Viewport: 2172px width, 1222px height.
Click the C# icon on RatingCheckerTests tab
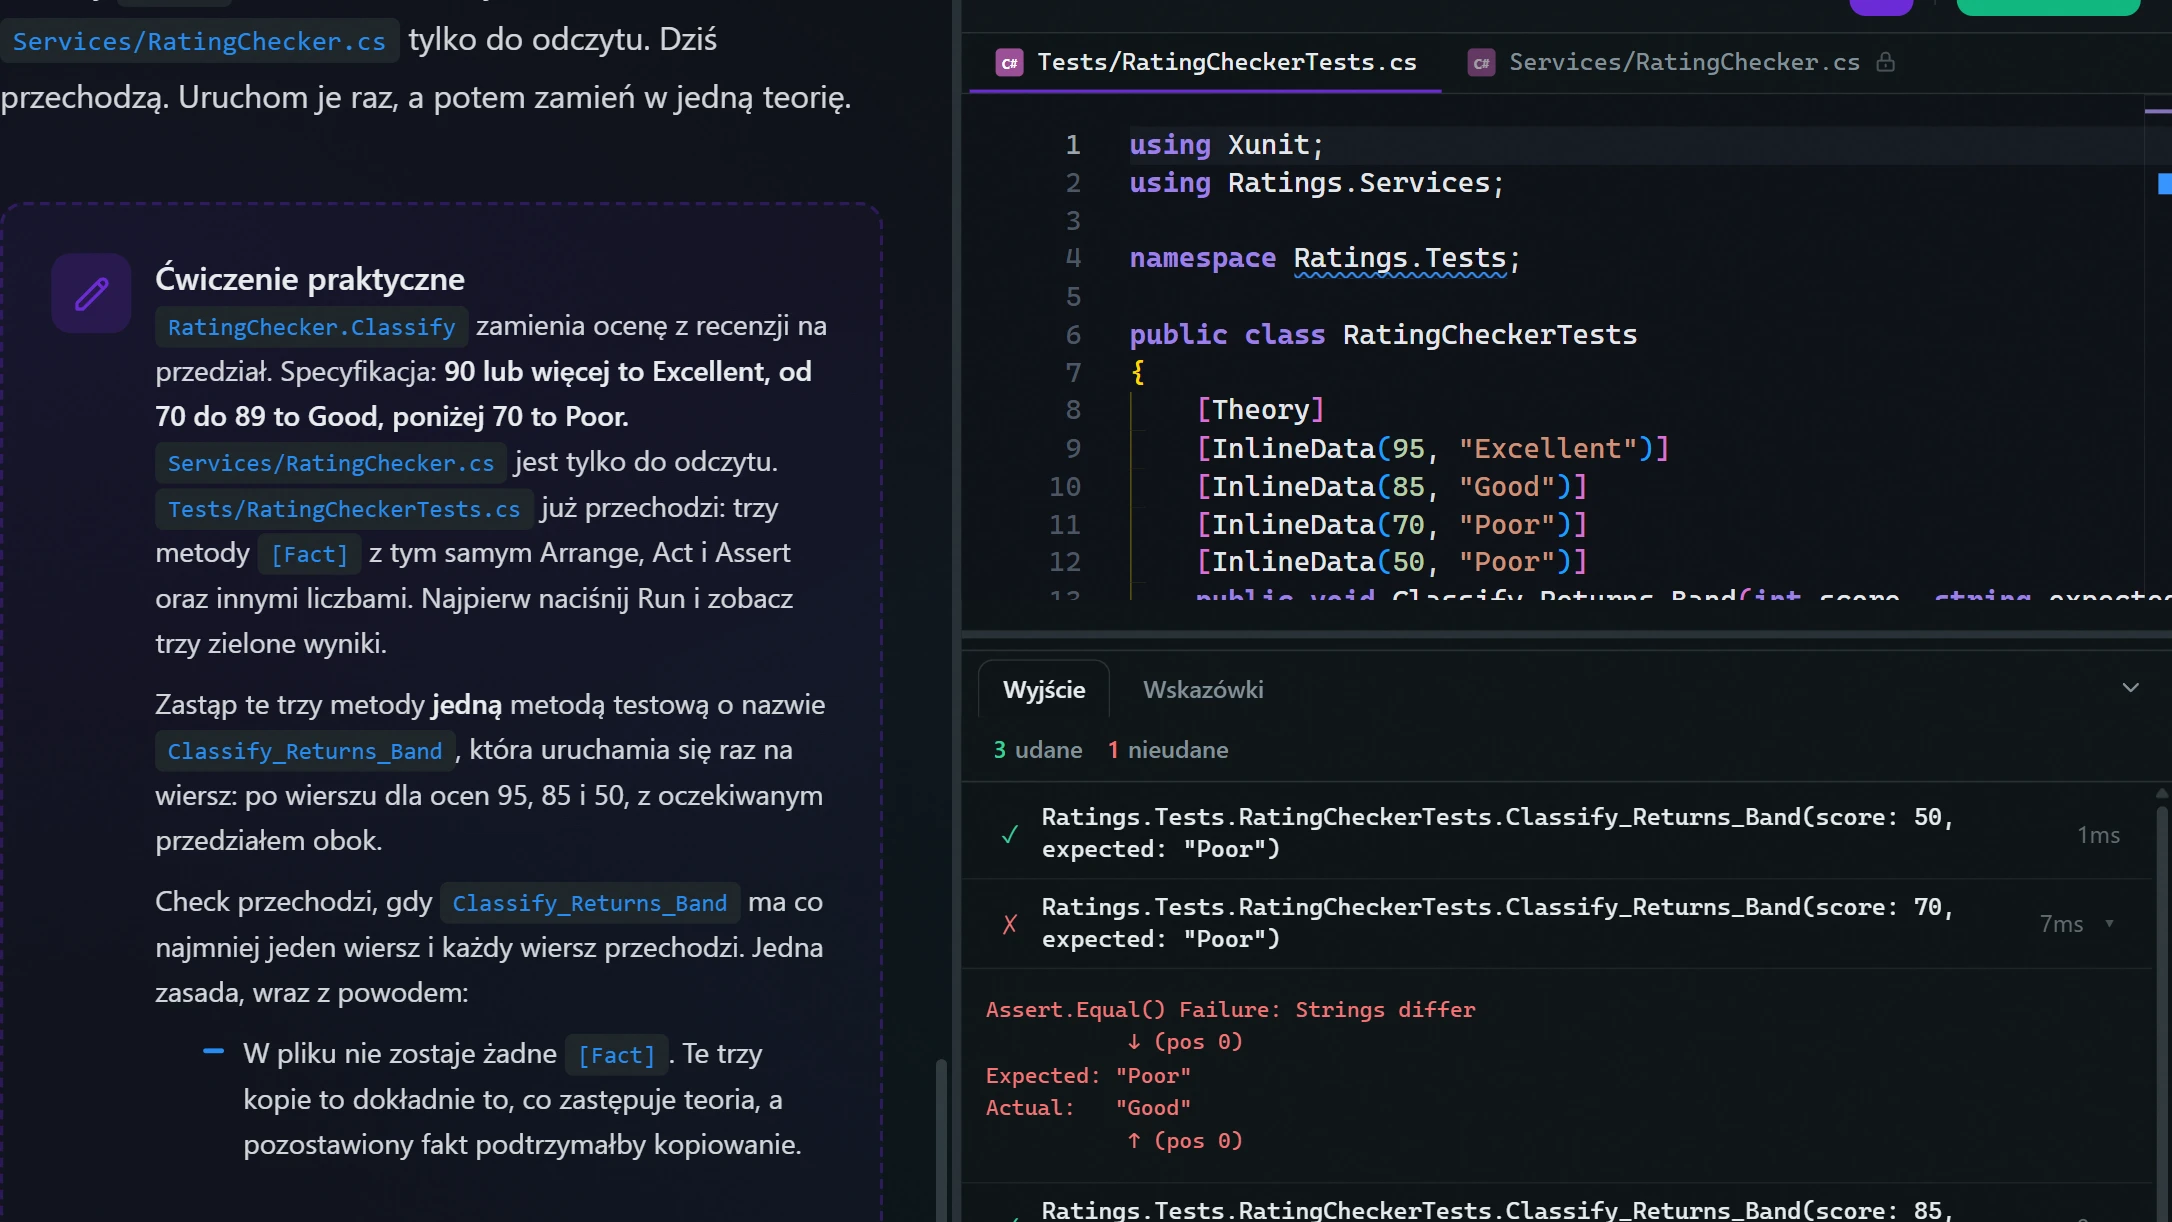(x=1009, y=63)
